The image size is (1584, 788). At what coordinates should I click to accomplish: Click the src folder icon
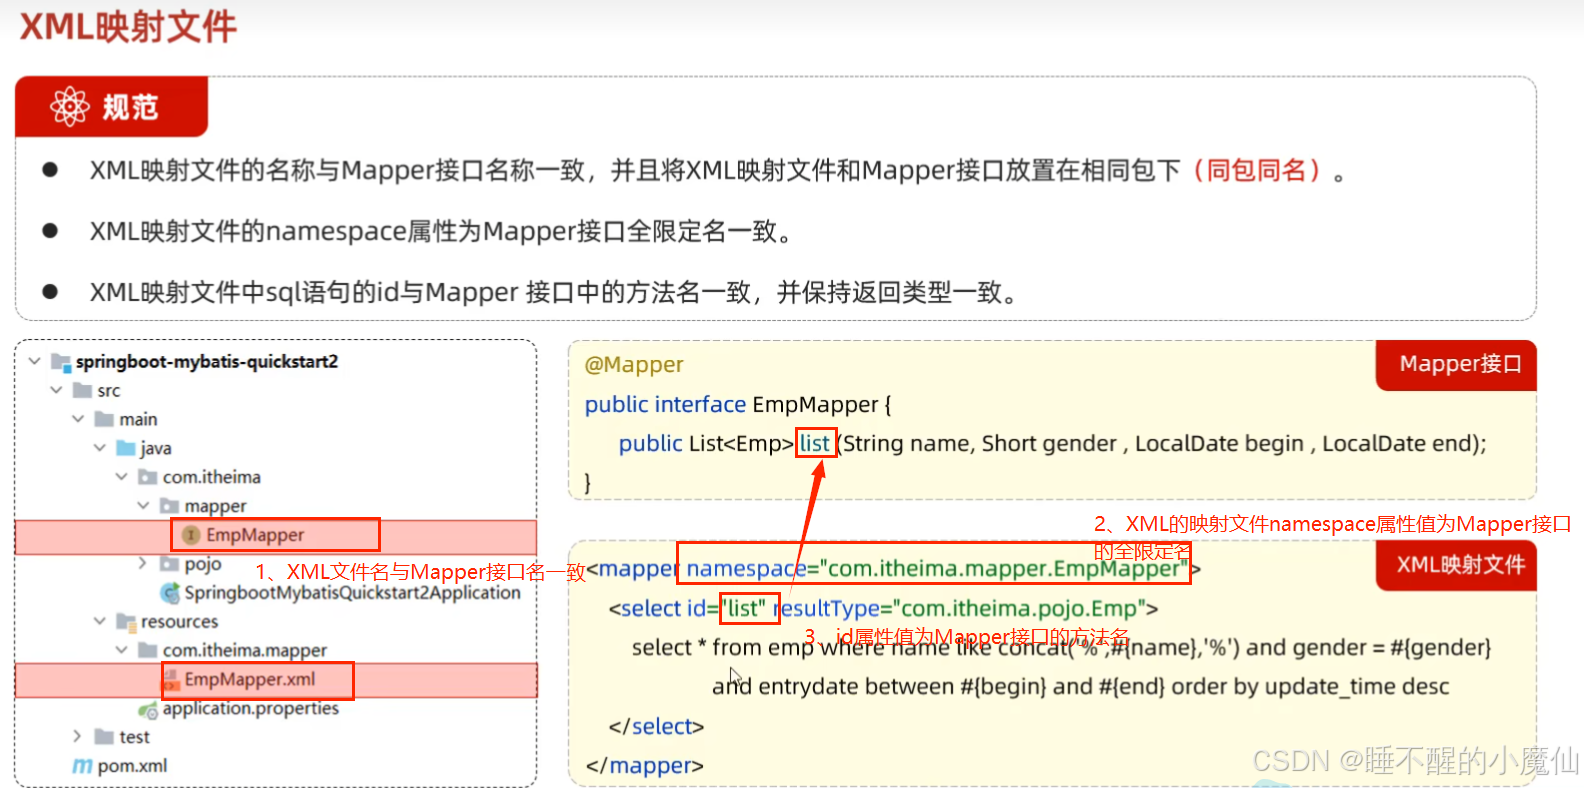point(83,390)
